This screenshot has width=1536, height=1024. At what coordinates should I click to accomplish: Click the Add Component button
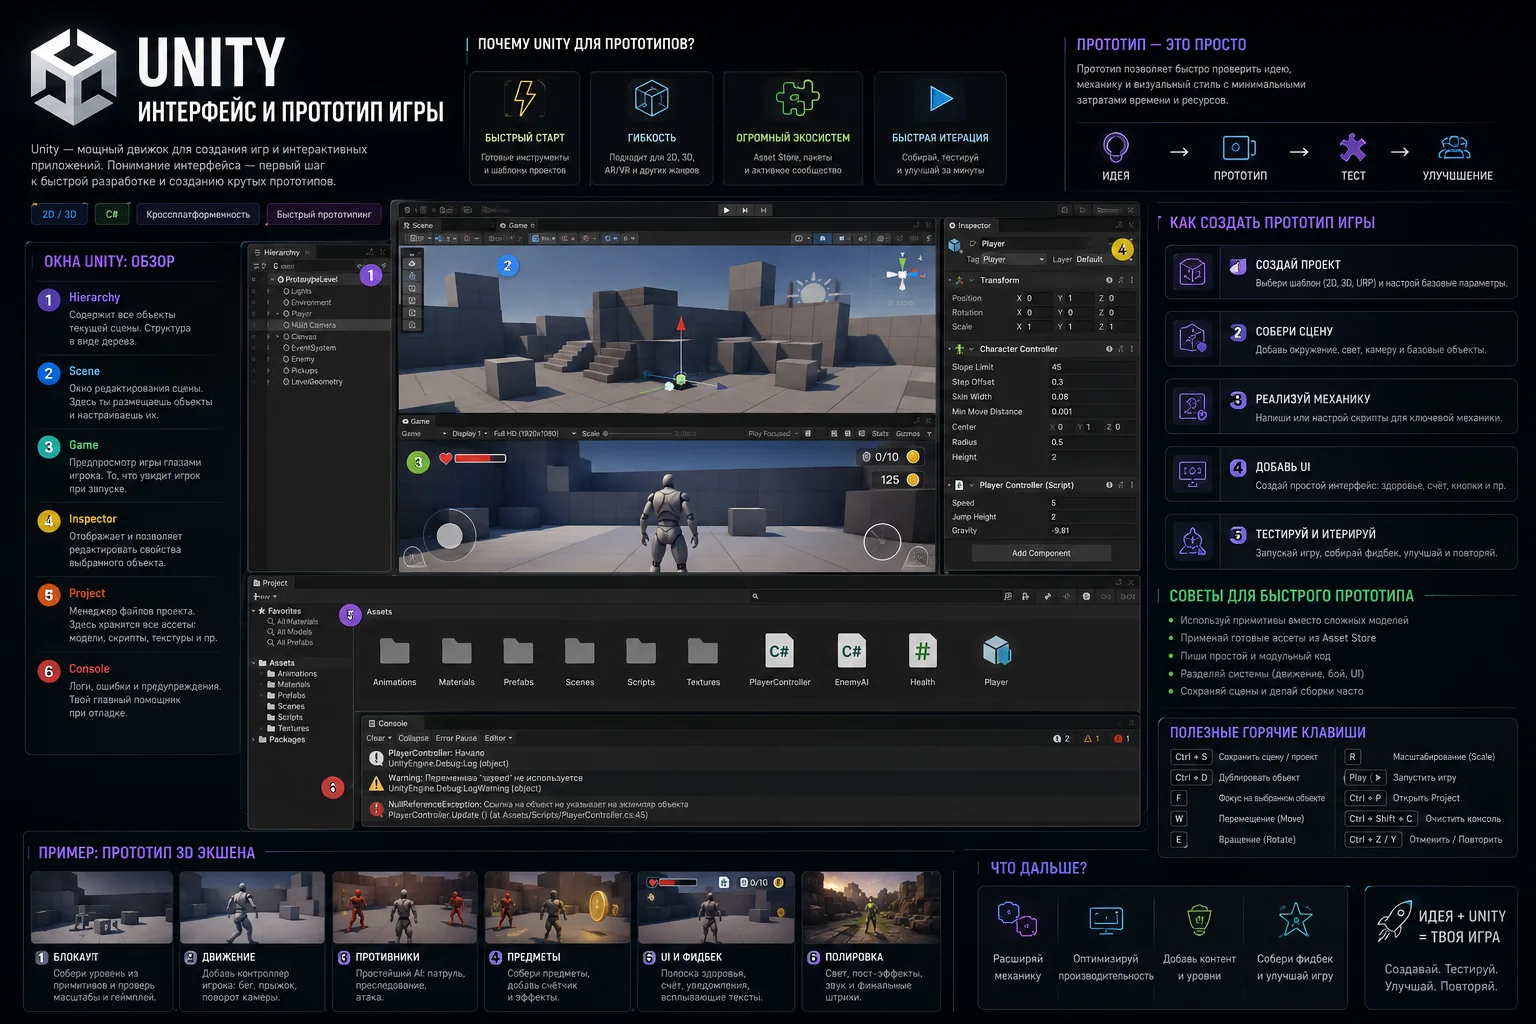click(x=1041, y=553)
